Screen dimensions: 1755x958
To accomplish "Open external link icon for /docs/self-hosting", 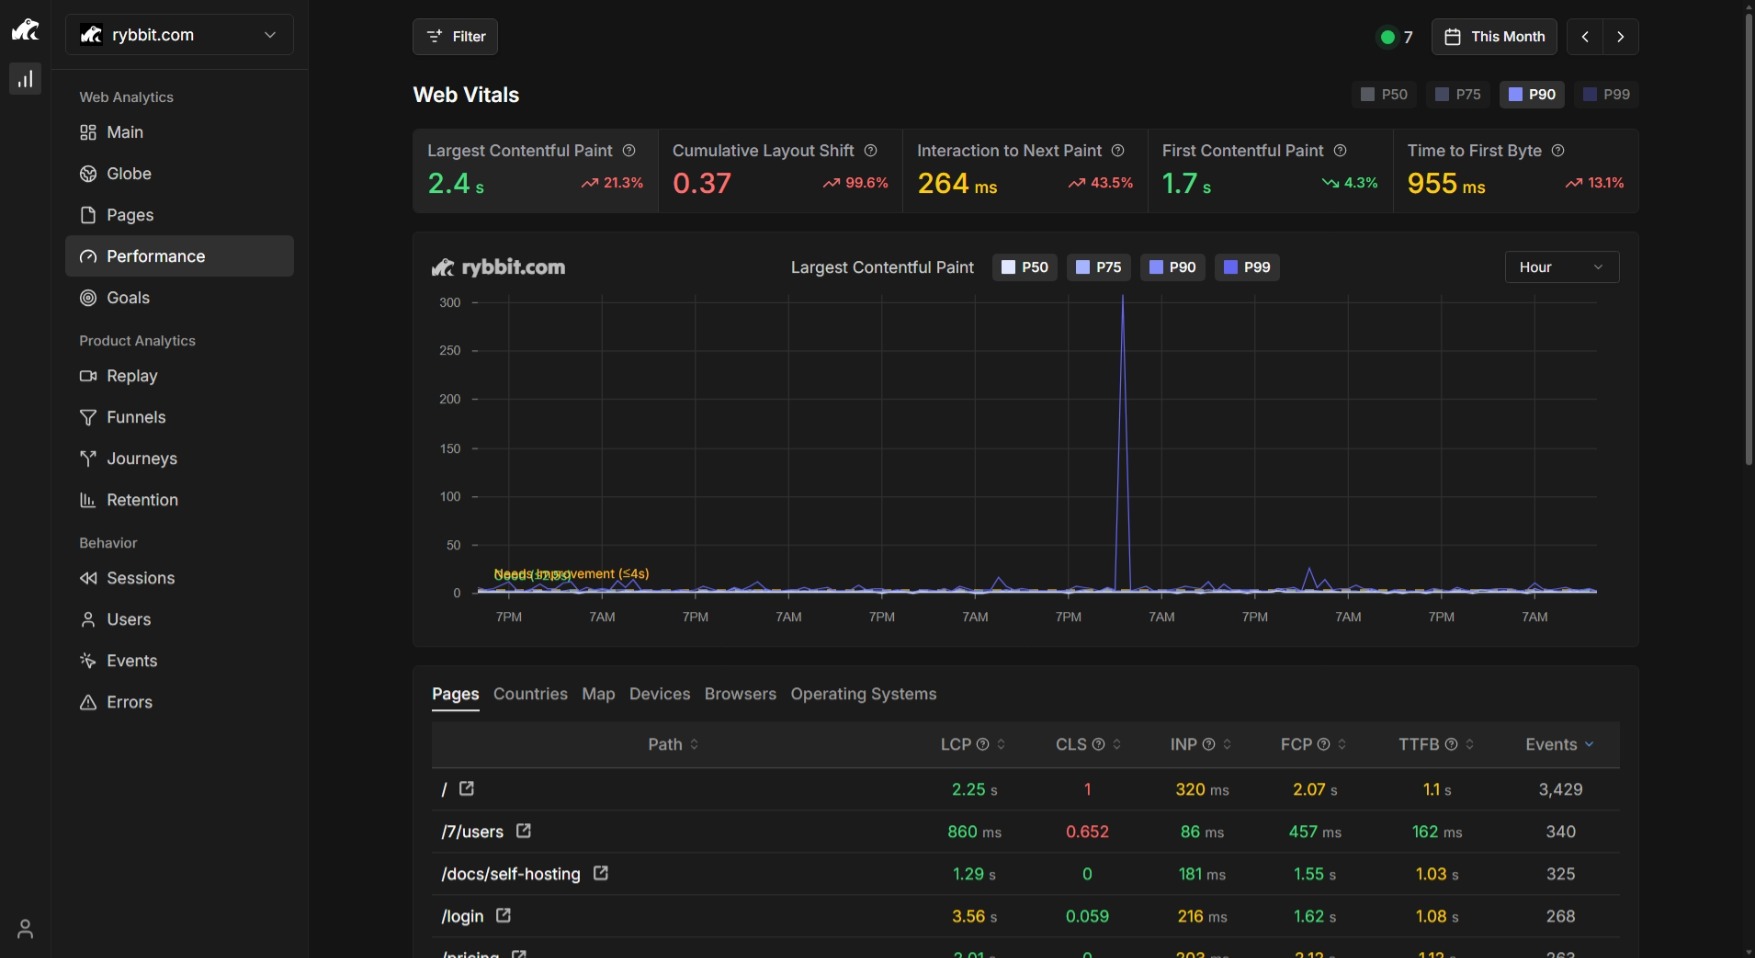I will pos(601,873).
